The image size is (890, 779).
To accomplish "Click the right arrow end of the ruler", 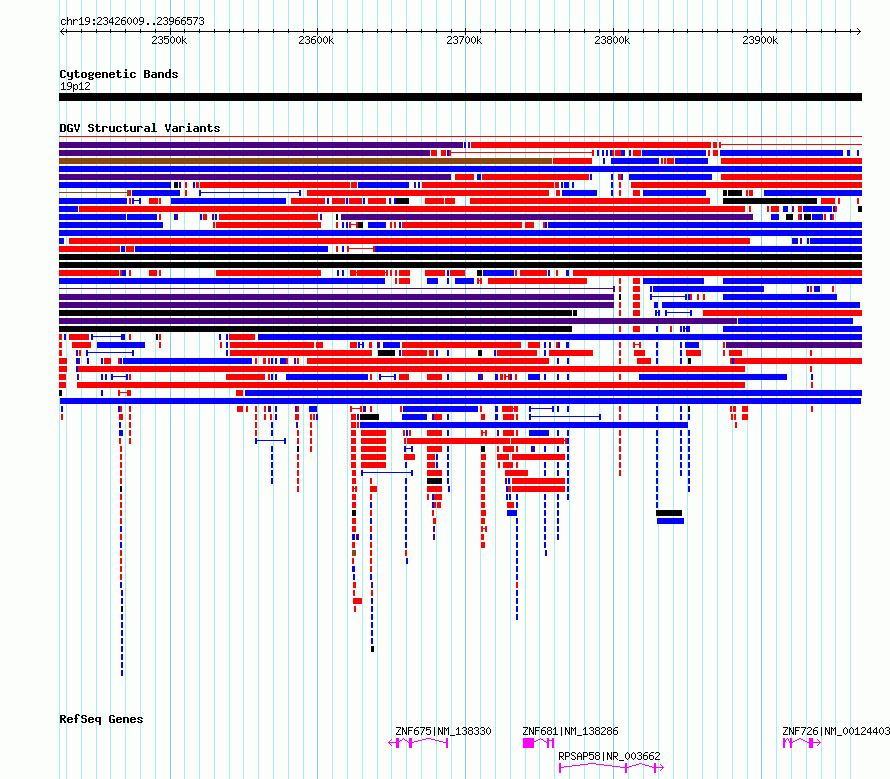I will tap(859, 31).
